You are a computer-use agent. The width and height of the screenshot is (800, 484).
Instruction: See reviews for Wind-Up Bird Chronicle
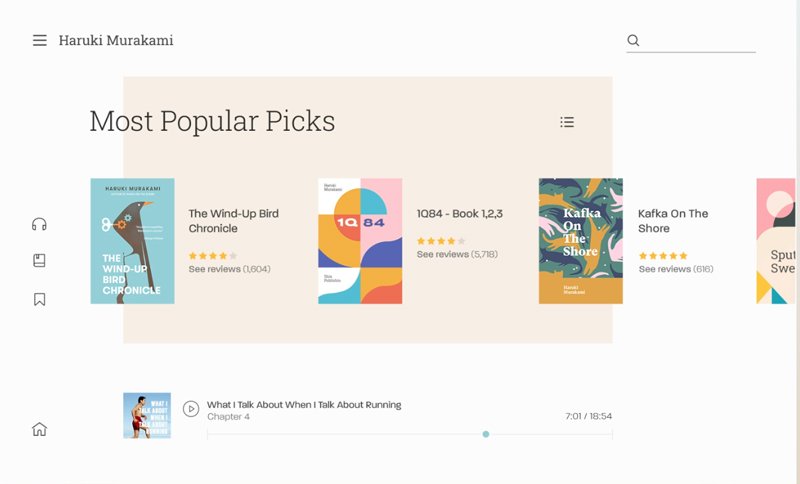(x=229, y=269)
